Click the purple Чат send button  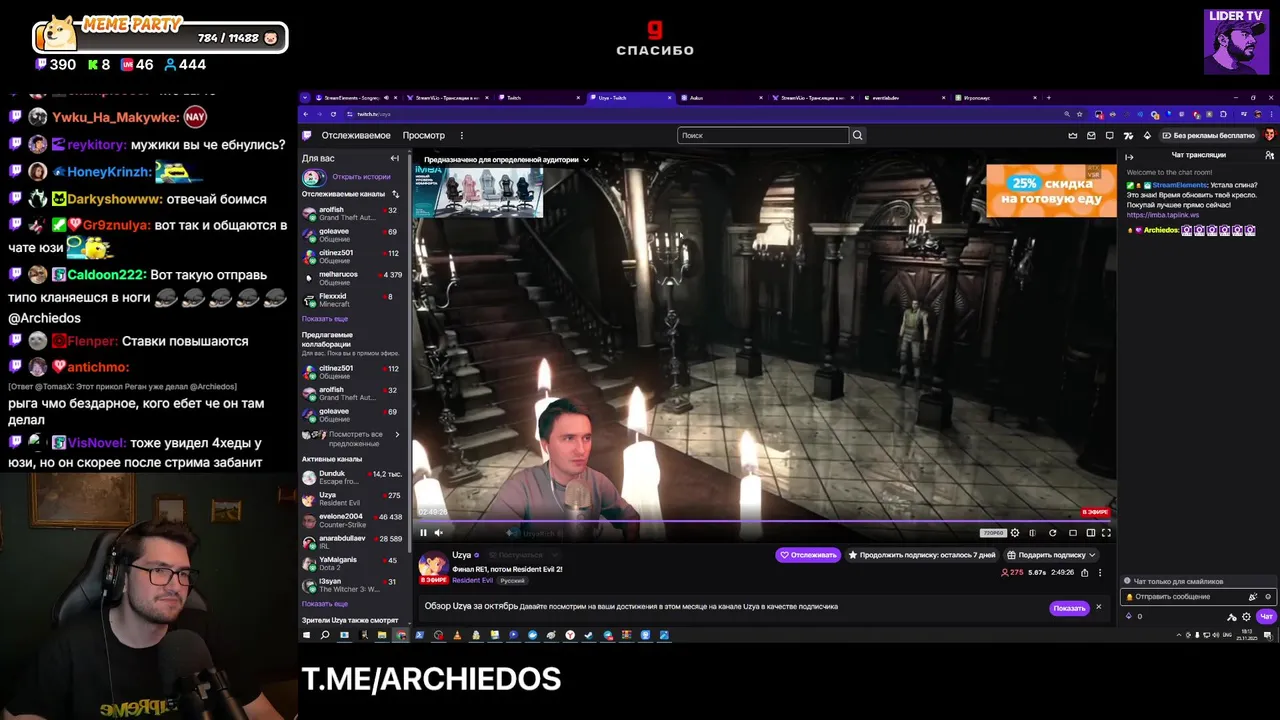pos(1266,617)
